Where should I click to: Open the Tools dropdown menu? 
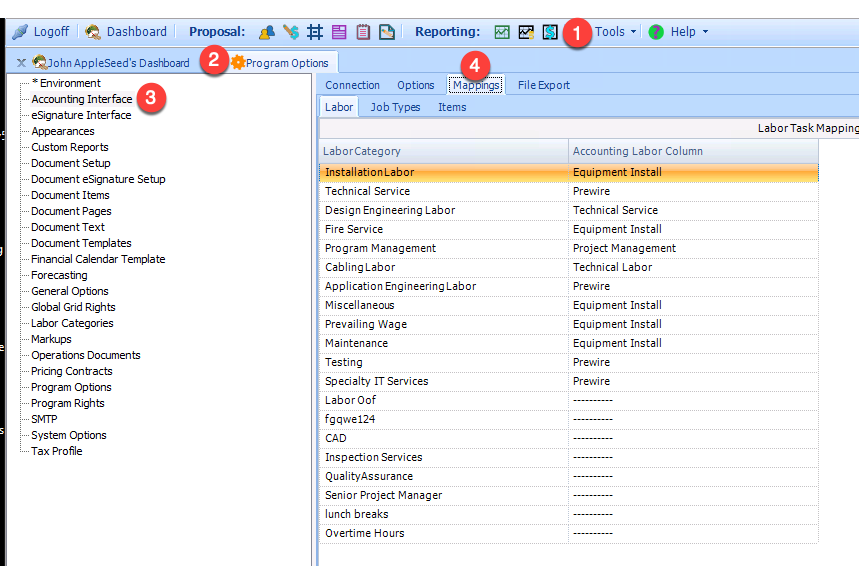click(x=615, y=32)
